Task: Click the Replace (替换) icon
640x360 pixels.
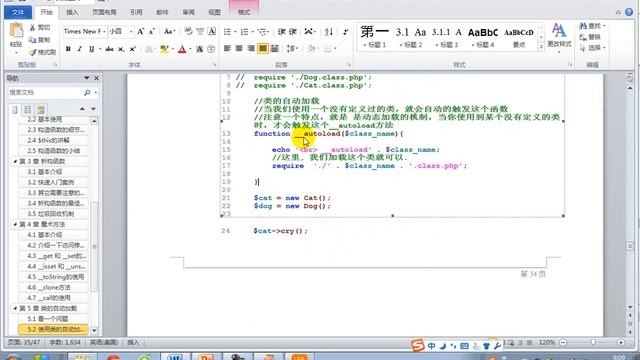Action: [x=583, y=37]
